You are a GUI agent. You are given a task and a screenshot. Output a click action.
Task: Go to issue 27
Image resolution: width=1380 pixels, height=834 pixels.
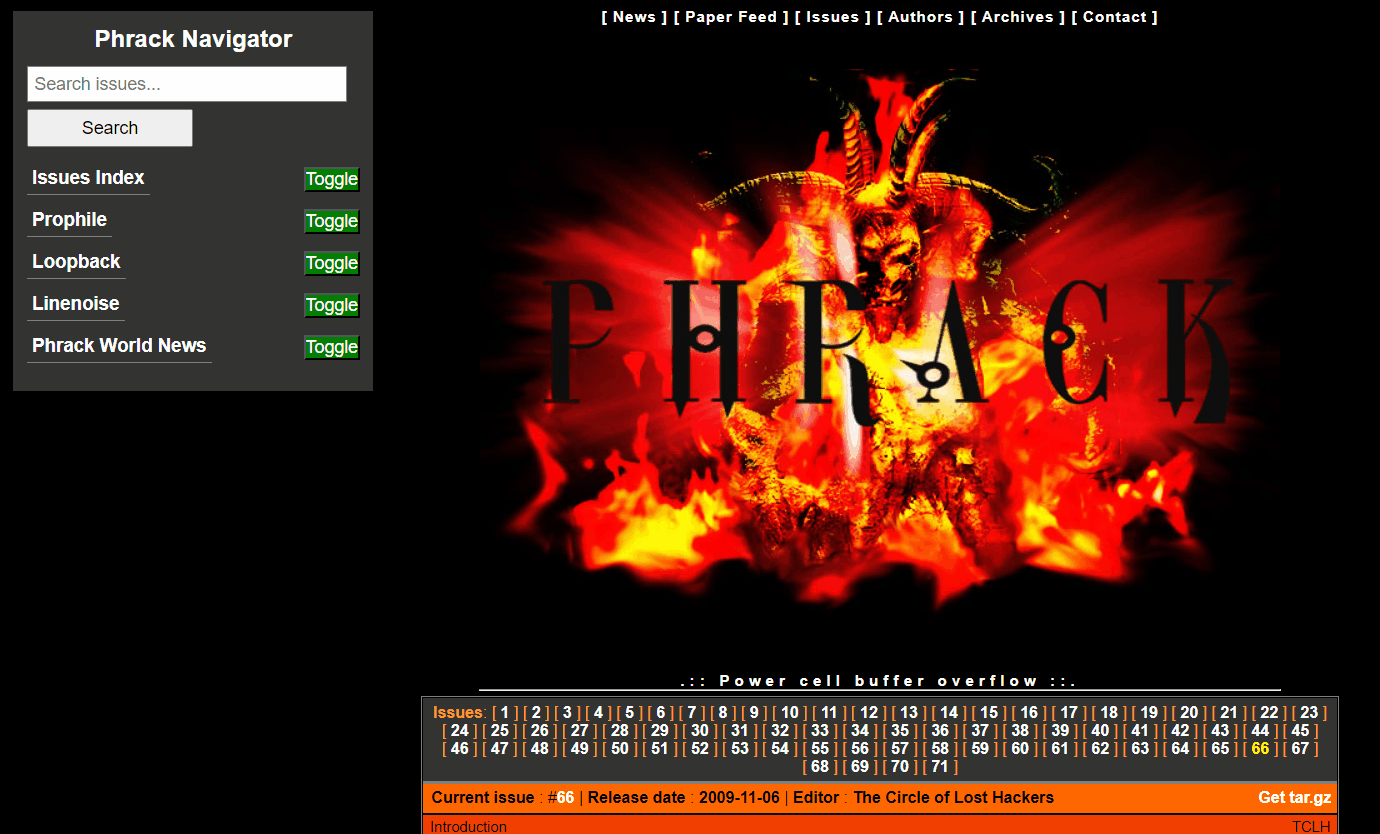[580, 731]
